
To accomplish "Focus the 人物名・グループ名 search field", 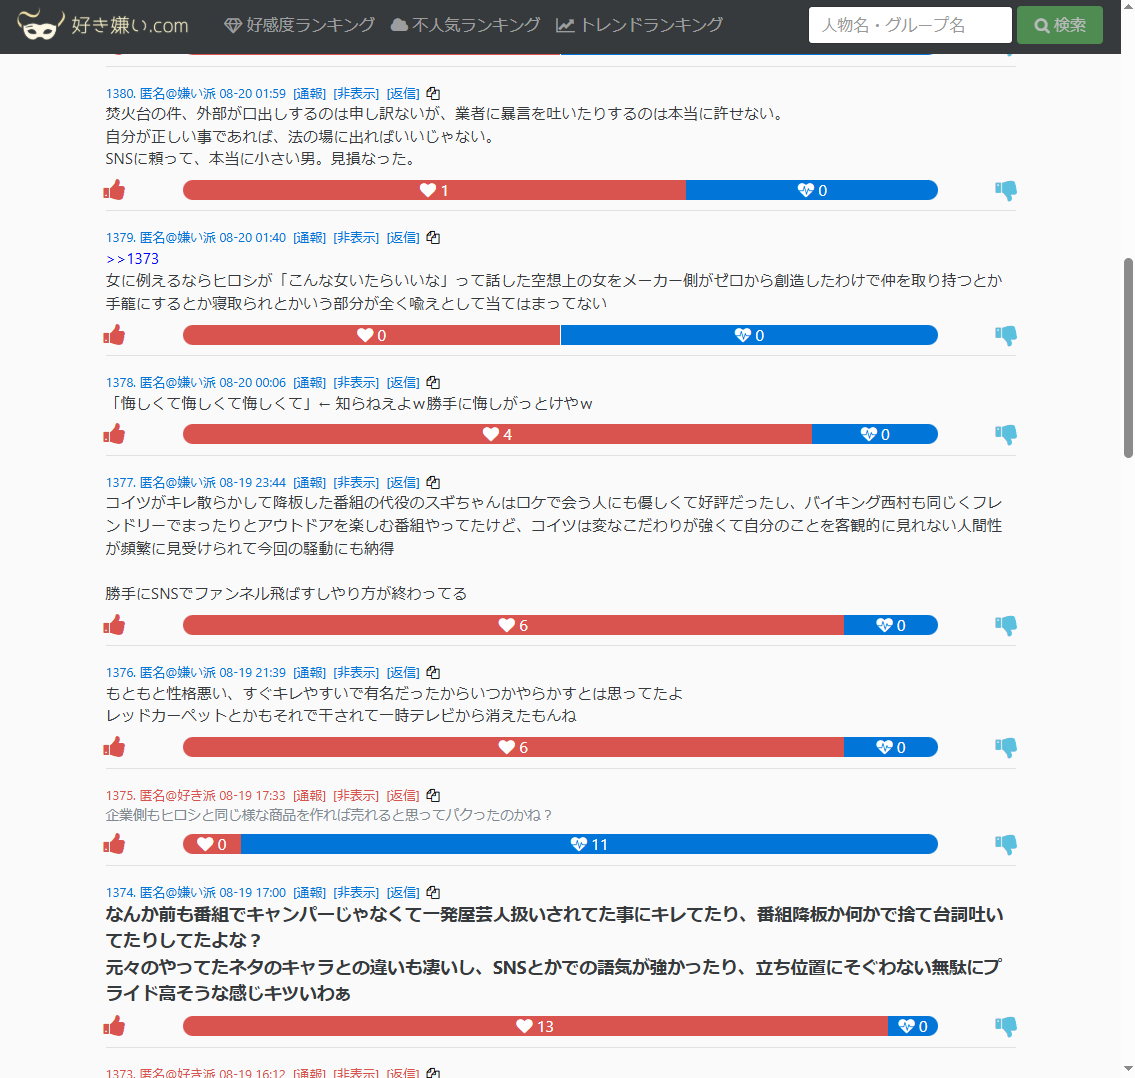I will 910,25.
